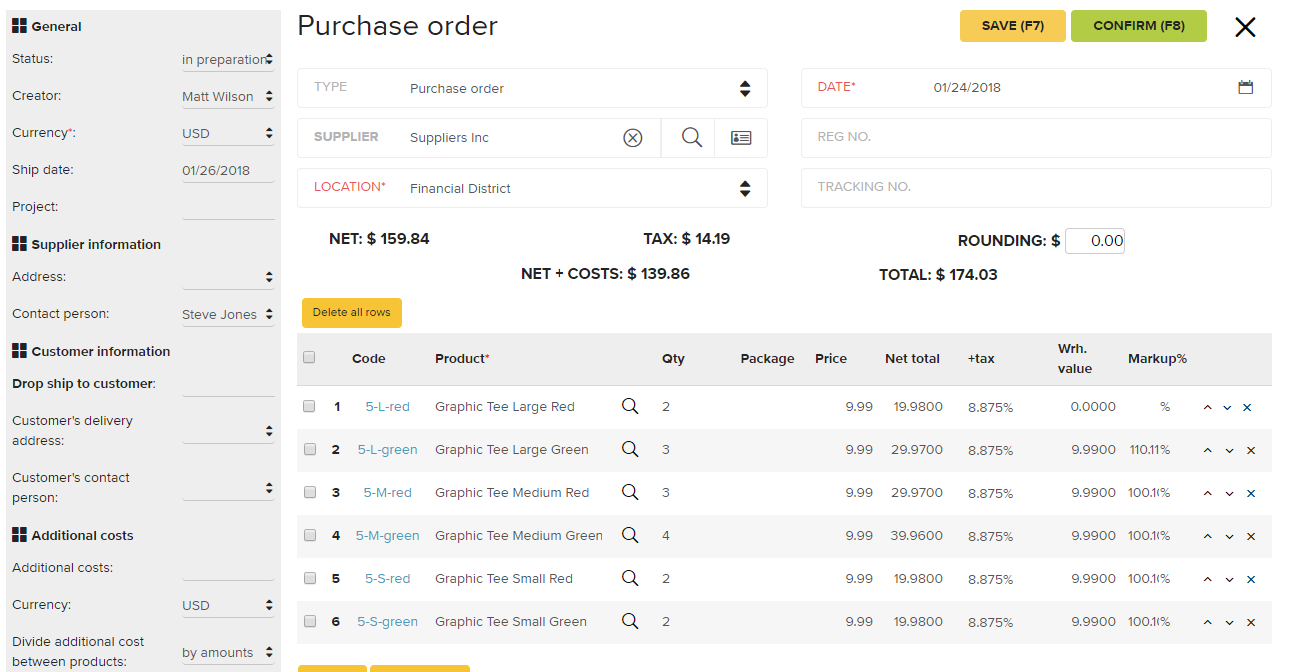Delete the 5-S-red row
The image size is (1292, 672).
point(1251,580)
